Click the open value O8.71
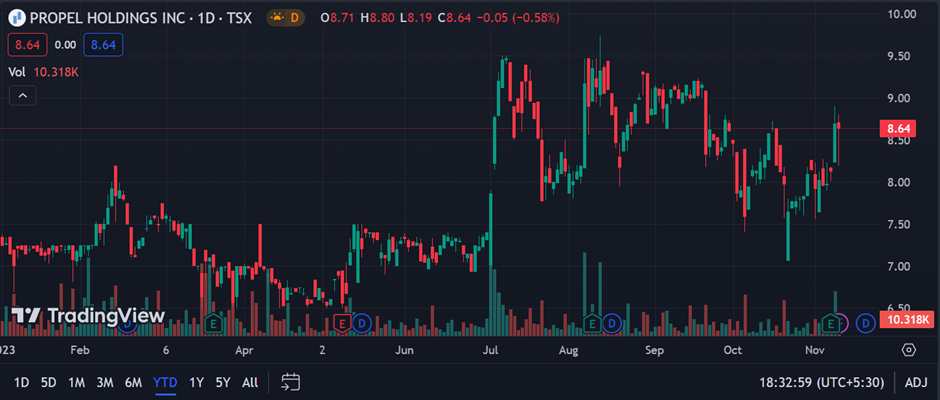940x400 pixels. pos(339,18)
